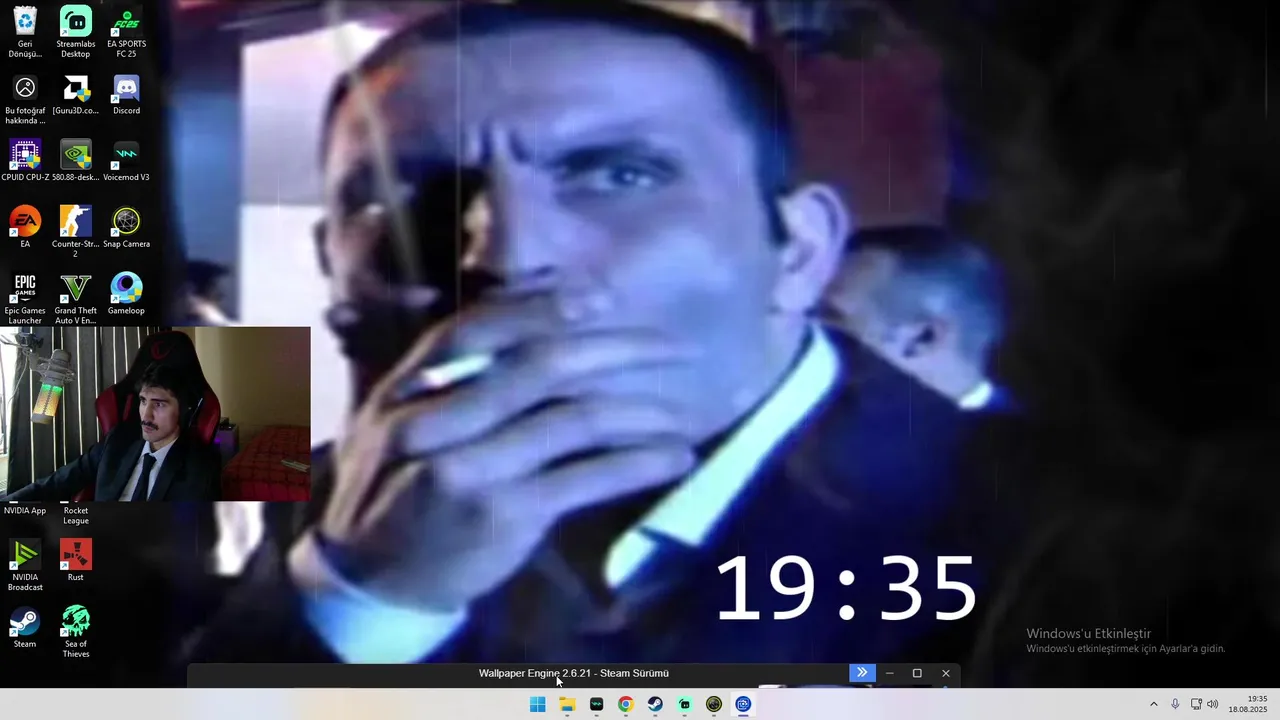Viewport: 1280px width, 720px height.
Task: Open the Steam desktop shortcut
Action: point(25,627)
